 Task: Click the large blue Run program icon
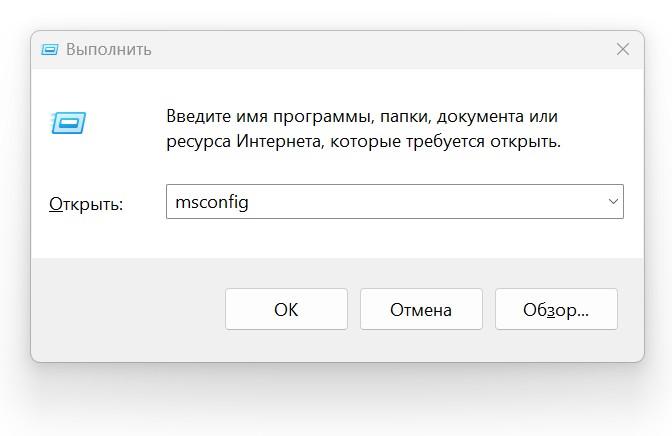point(68,123)
